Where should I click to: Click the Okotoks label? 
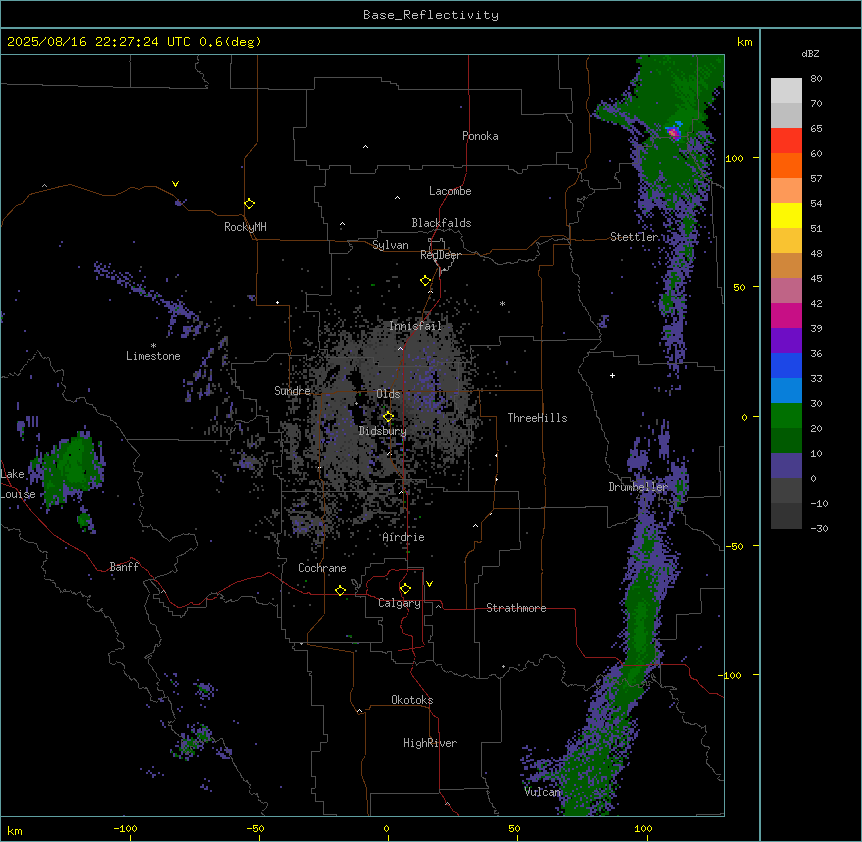pyautogui.click(x=412, y=700)
